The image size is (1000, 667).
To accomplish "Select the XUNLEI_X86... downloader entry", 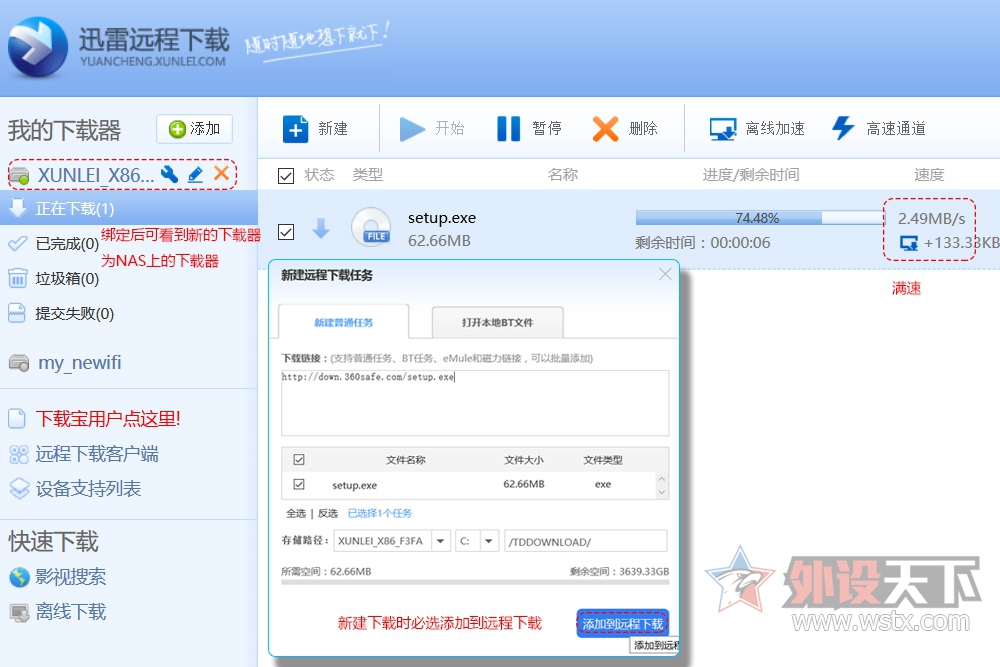I will pyautogui.click(x=96, y=175).
